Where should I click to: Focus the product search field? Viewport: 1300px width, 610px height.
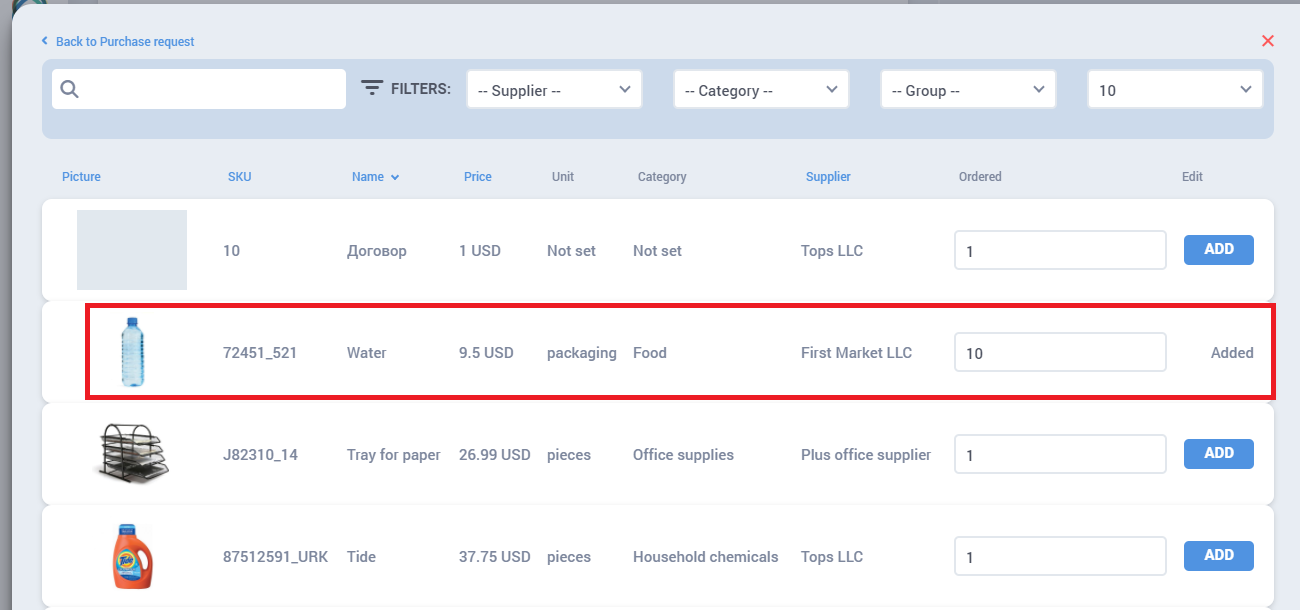[x=199, y=89]
